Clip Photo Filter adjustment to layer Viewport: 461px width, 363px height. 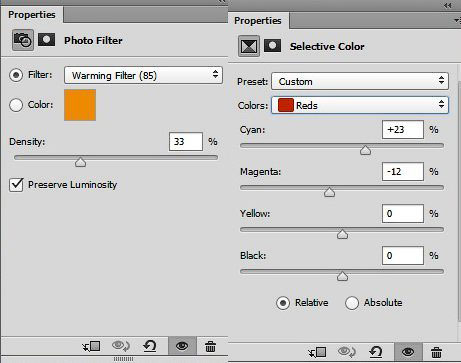91,346
